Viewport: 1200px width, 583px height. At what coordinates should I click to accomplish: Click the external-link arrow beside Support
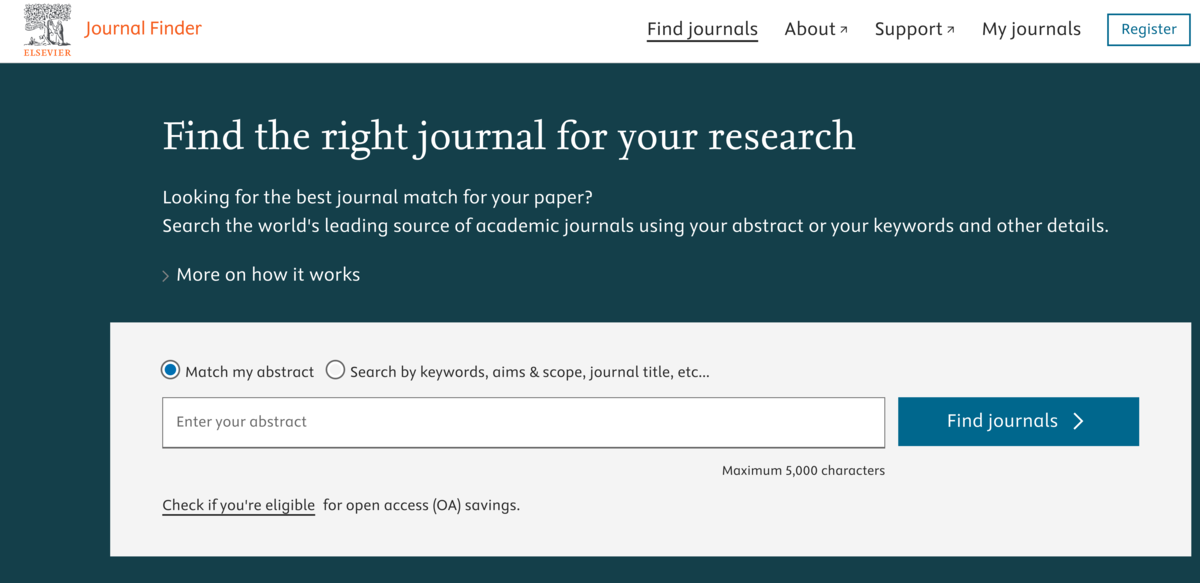point(950,30)
